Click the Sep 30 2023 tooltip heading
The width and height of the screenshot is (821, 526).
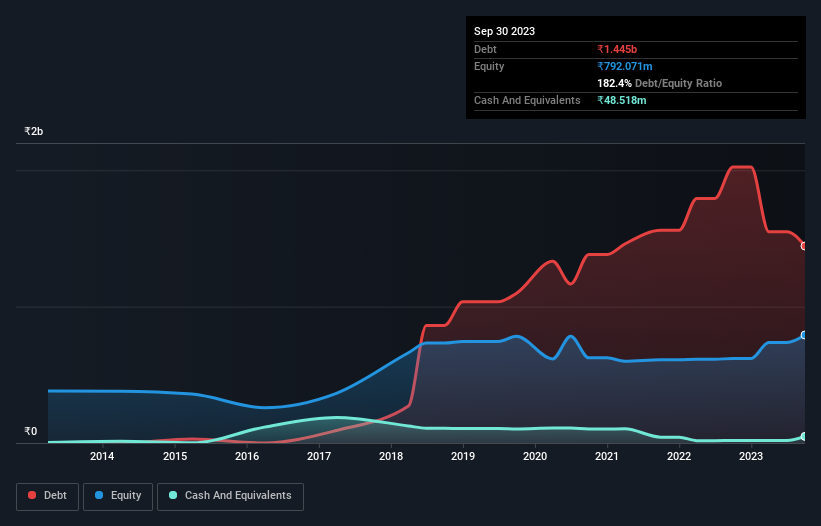(x=504, y=31)
